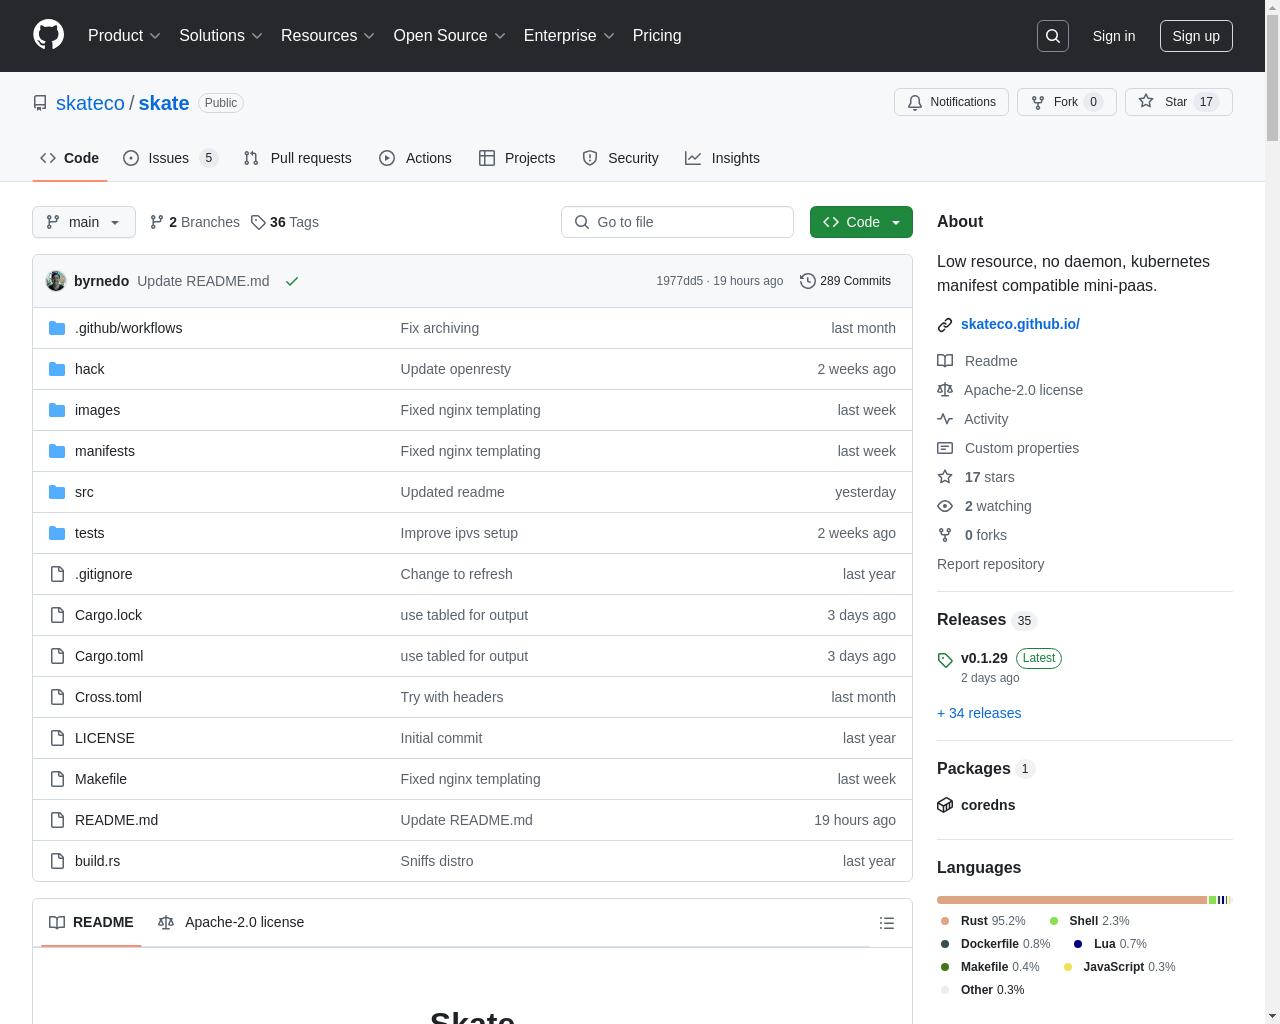Click the eye icon beside 2 watching

coord(945,506)
